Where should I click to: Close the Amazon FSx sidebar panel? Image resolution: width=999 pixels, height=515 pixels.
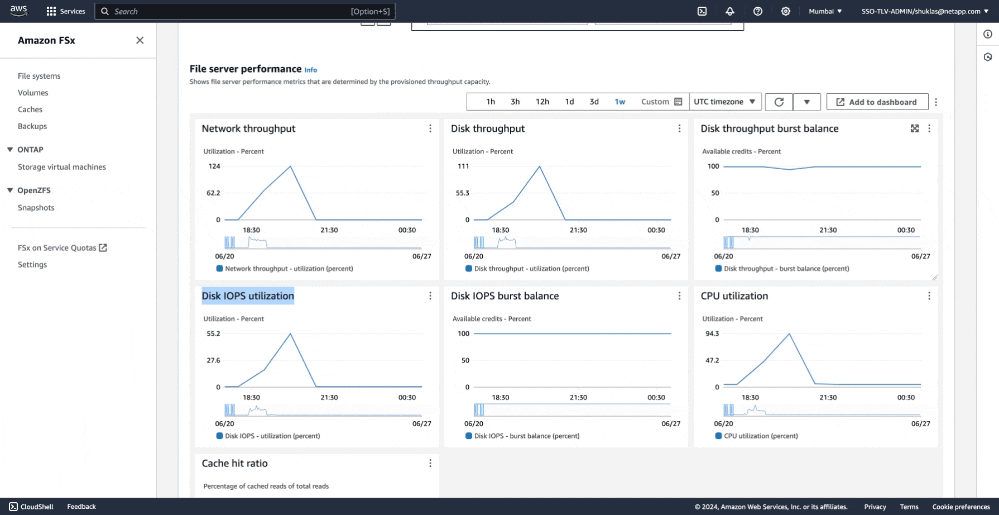tap(139, 40)
